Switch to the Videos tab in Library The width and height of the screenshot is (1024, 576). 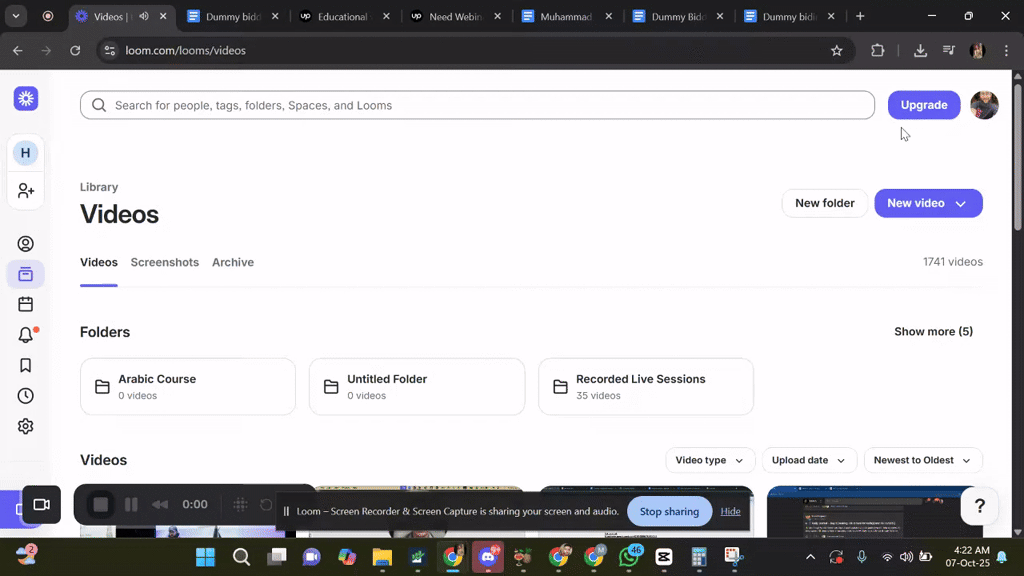(x=99, y=263)
